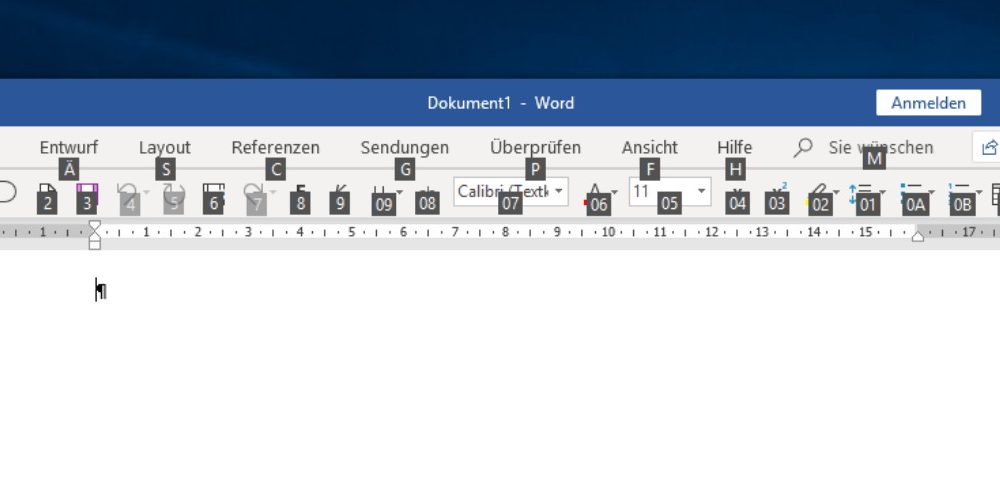Image resolution: width=1000 pixels, height=495 pixels.
Task: Open the numbering dropdown arrow
Action: pos(979,192)
